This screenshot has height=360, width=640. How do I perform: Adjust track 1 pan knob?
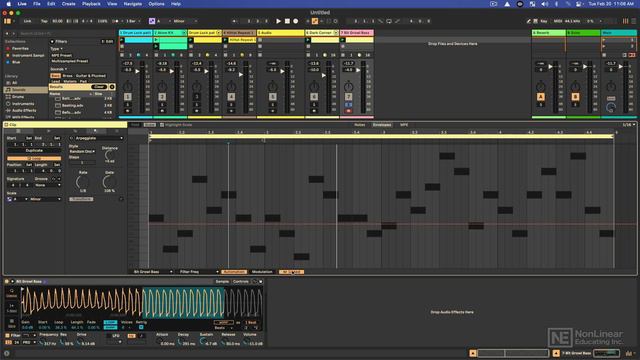[x=127, y=86]
